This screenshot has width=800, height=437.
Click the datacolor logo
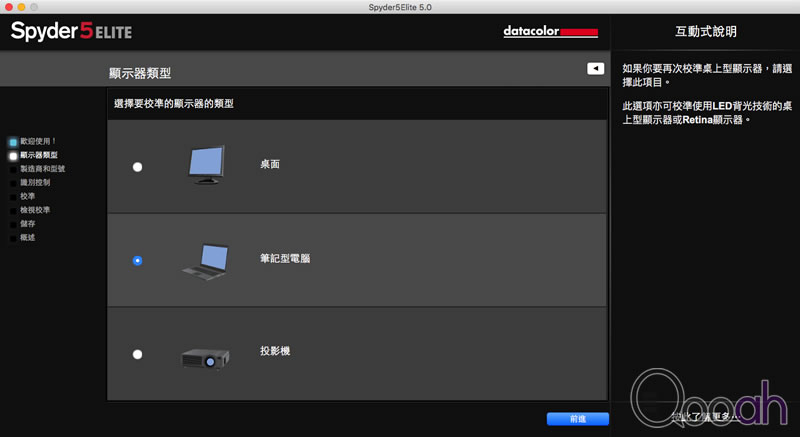[551, 31]
